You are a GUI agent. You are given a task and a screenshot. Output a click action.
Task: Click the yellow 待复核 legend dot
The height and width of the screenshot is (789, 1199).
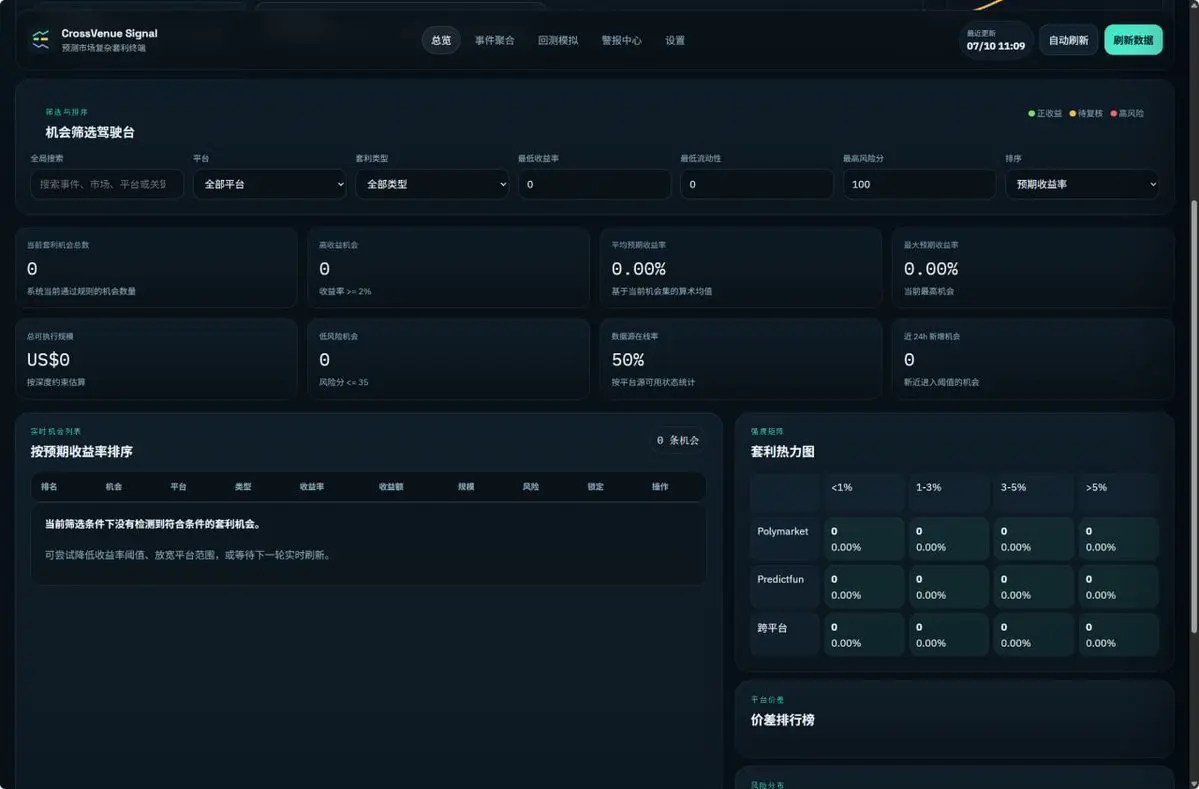1073,114
